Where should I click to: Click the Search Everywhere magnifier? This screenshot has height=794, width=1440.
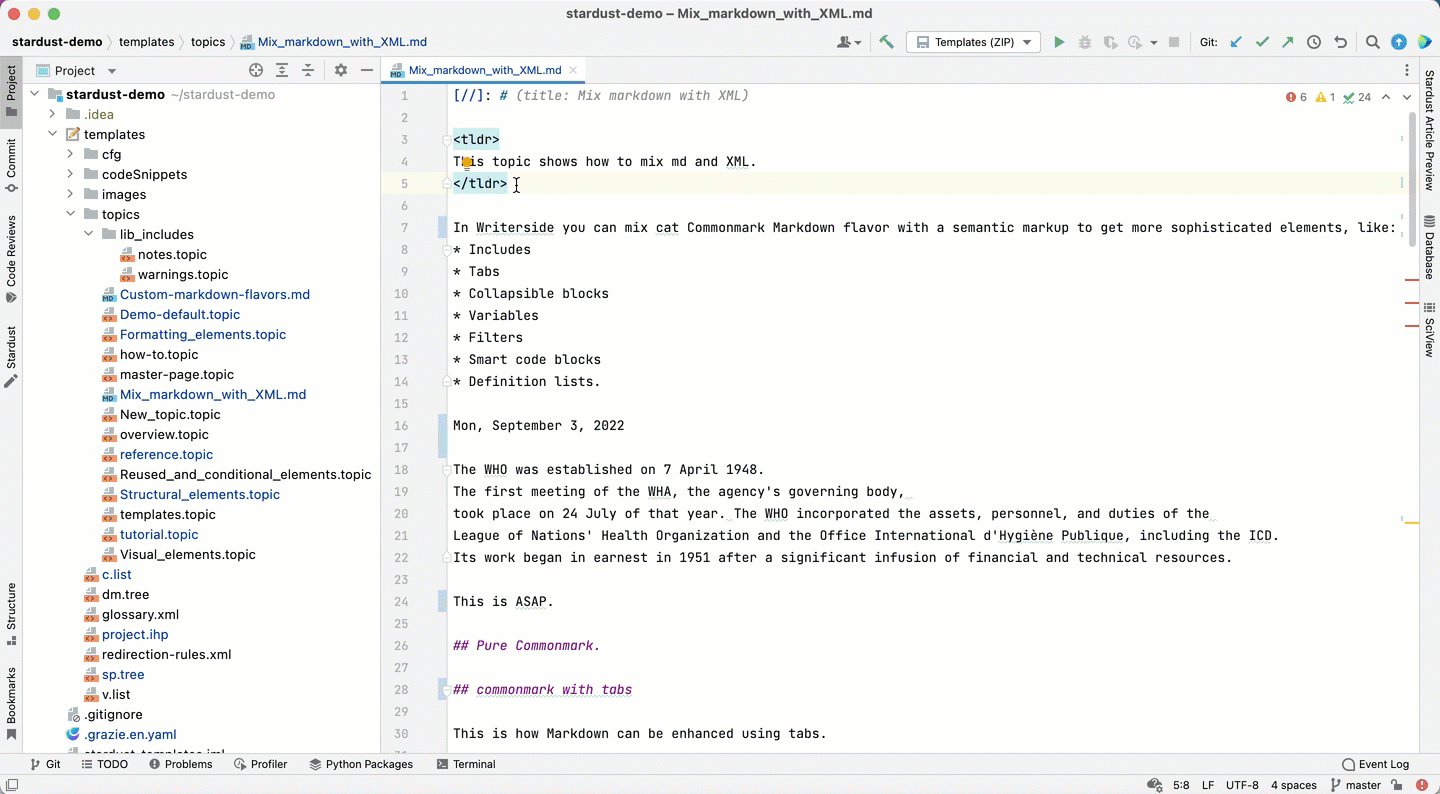coord(1373,42)
